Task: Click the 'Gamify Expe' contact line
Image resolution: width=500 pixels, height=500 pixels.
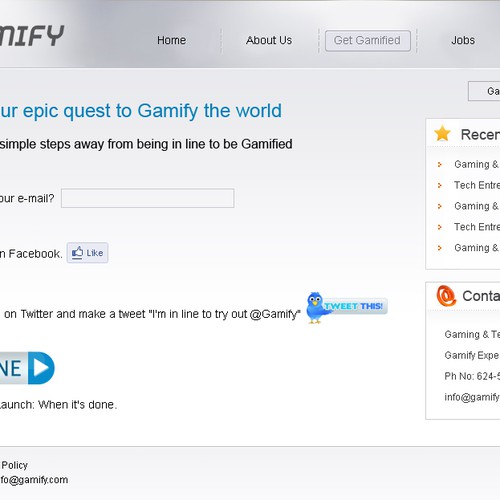Action: pos(472,355)
